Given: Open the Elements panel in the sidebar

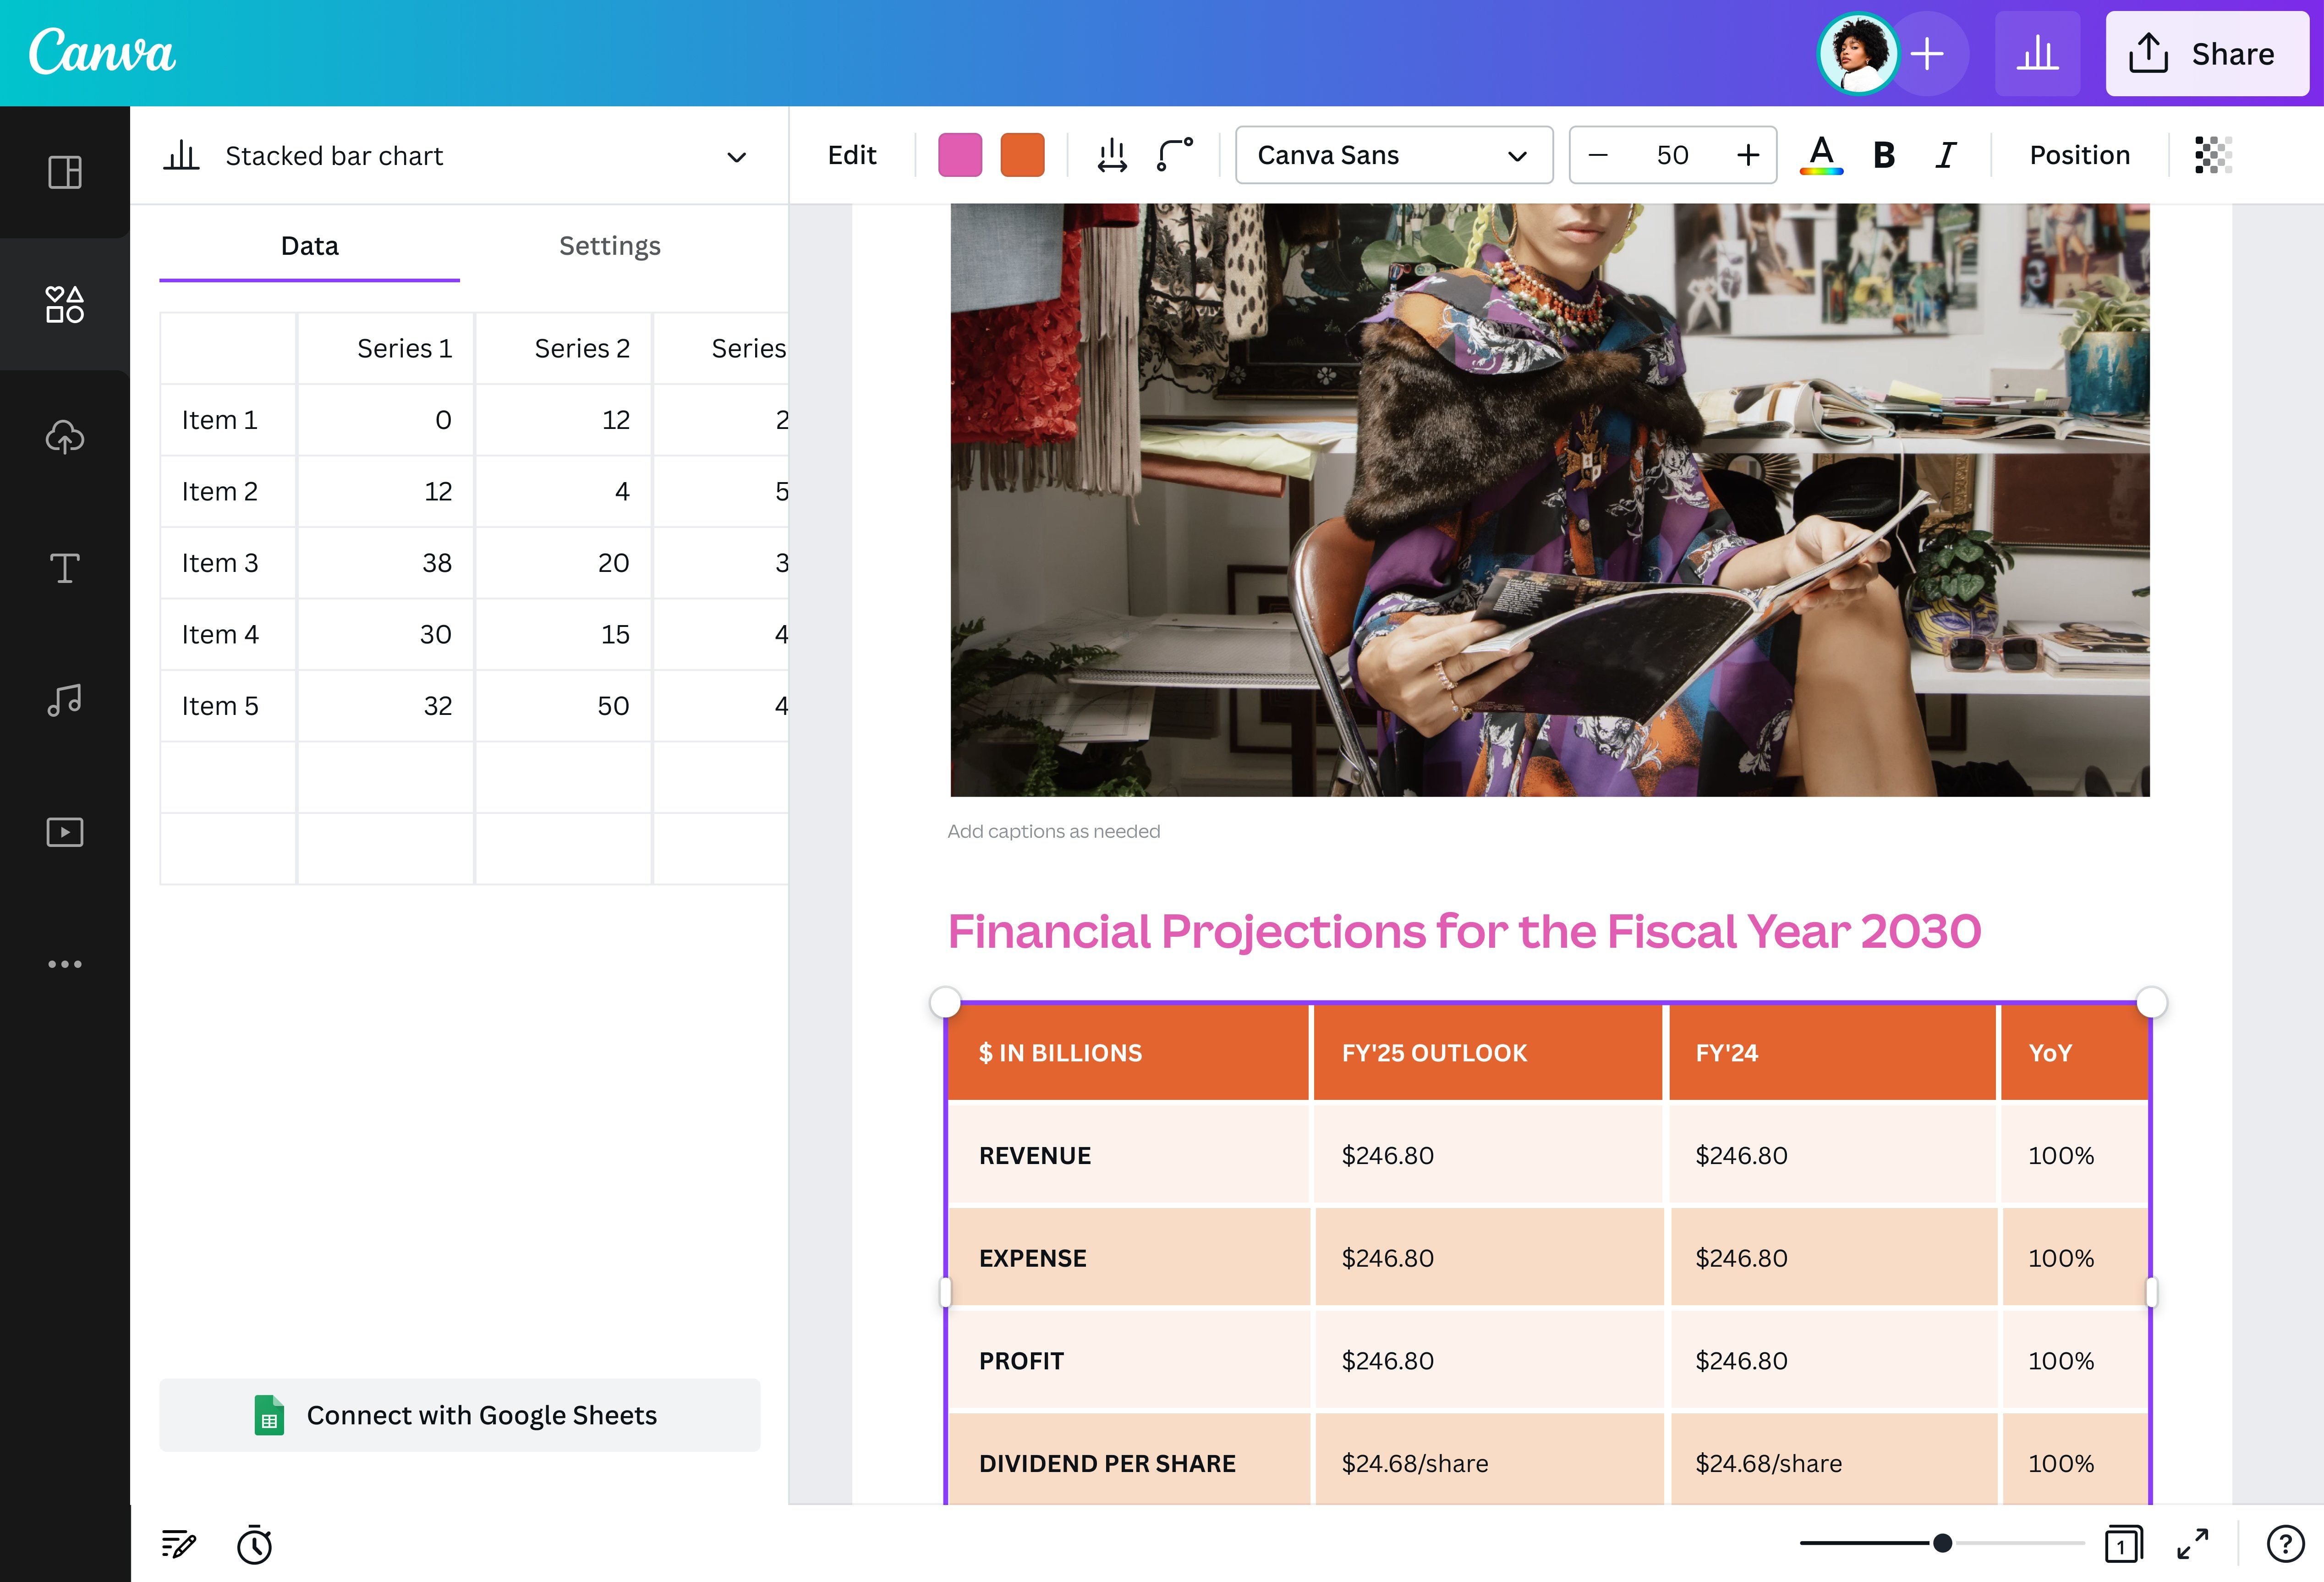Looking at the screenshot, I should click(64, 306).
